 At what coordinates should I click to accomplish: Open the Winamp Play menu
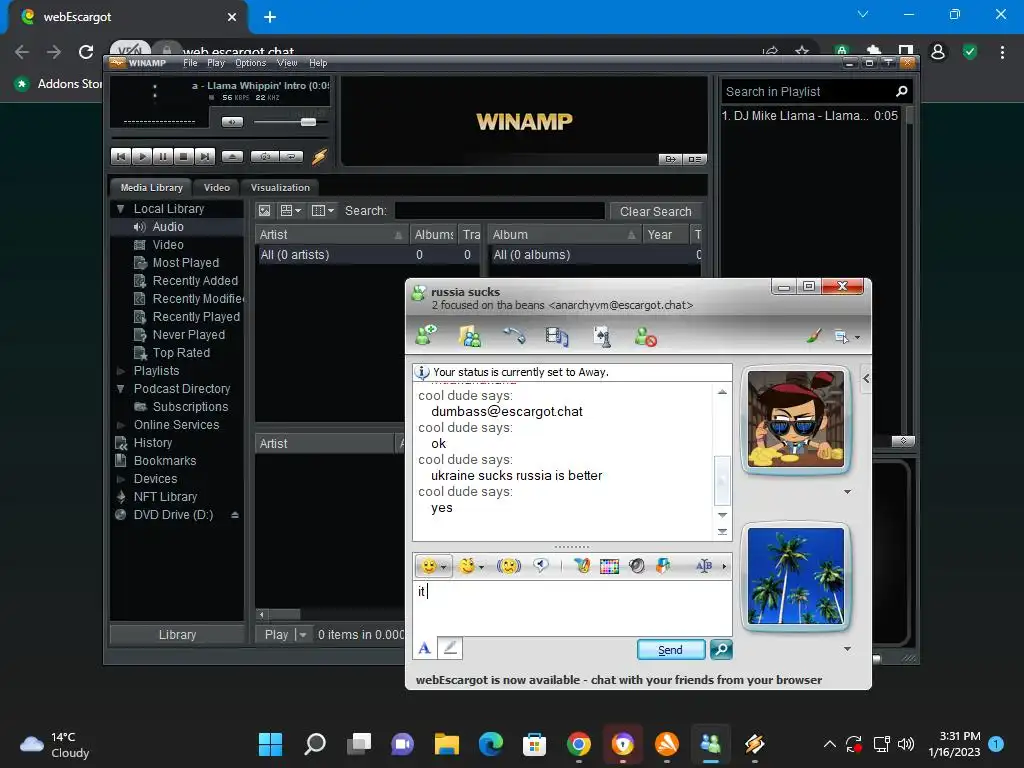point(216,63)
